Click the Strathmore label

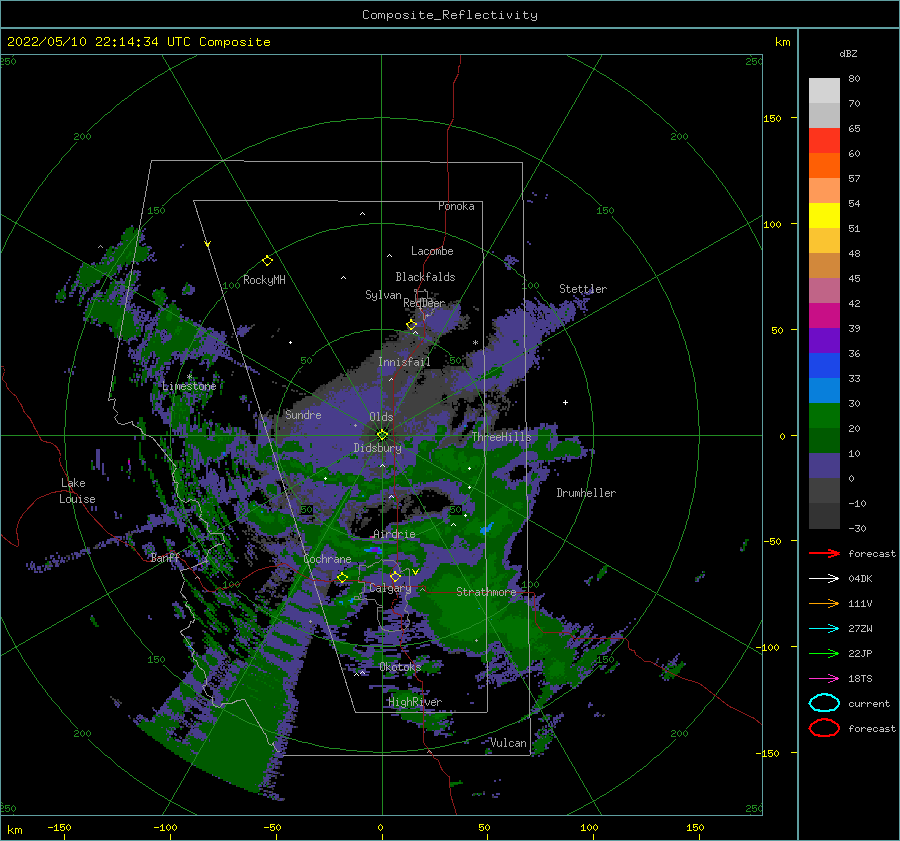coord(486,592)
